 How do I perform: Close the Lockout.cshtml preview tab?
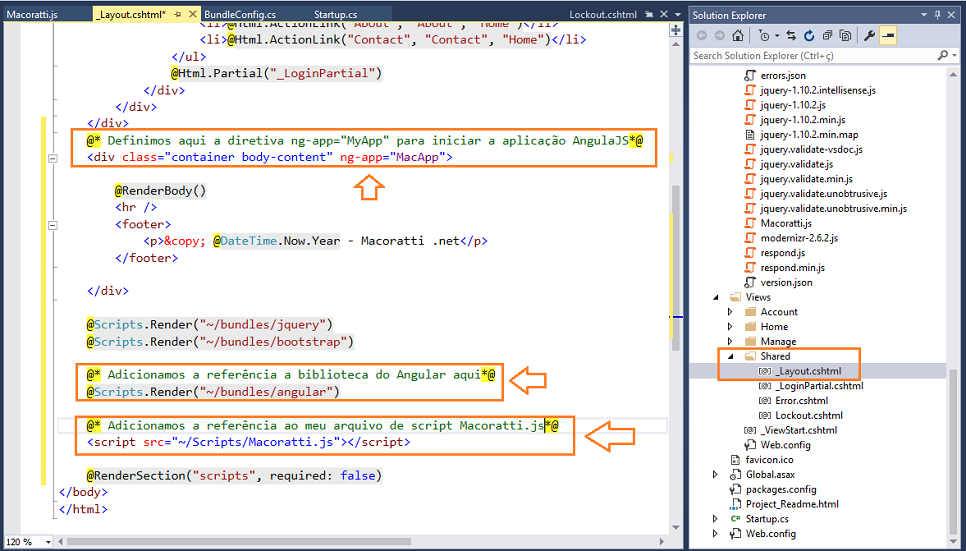point(664,14)
